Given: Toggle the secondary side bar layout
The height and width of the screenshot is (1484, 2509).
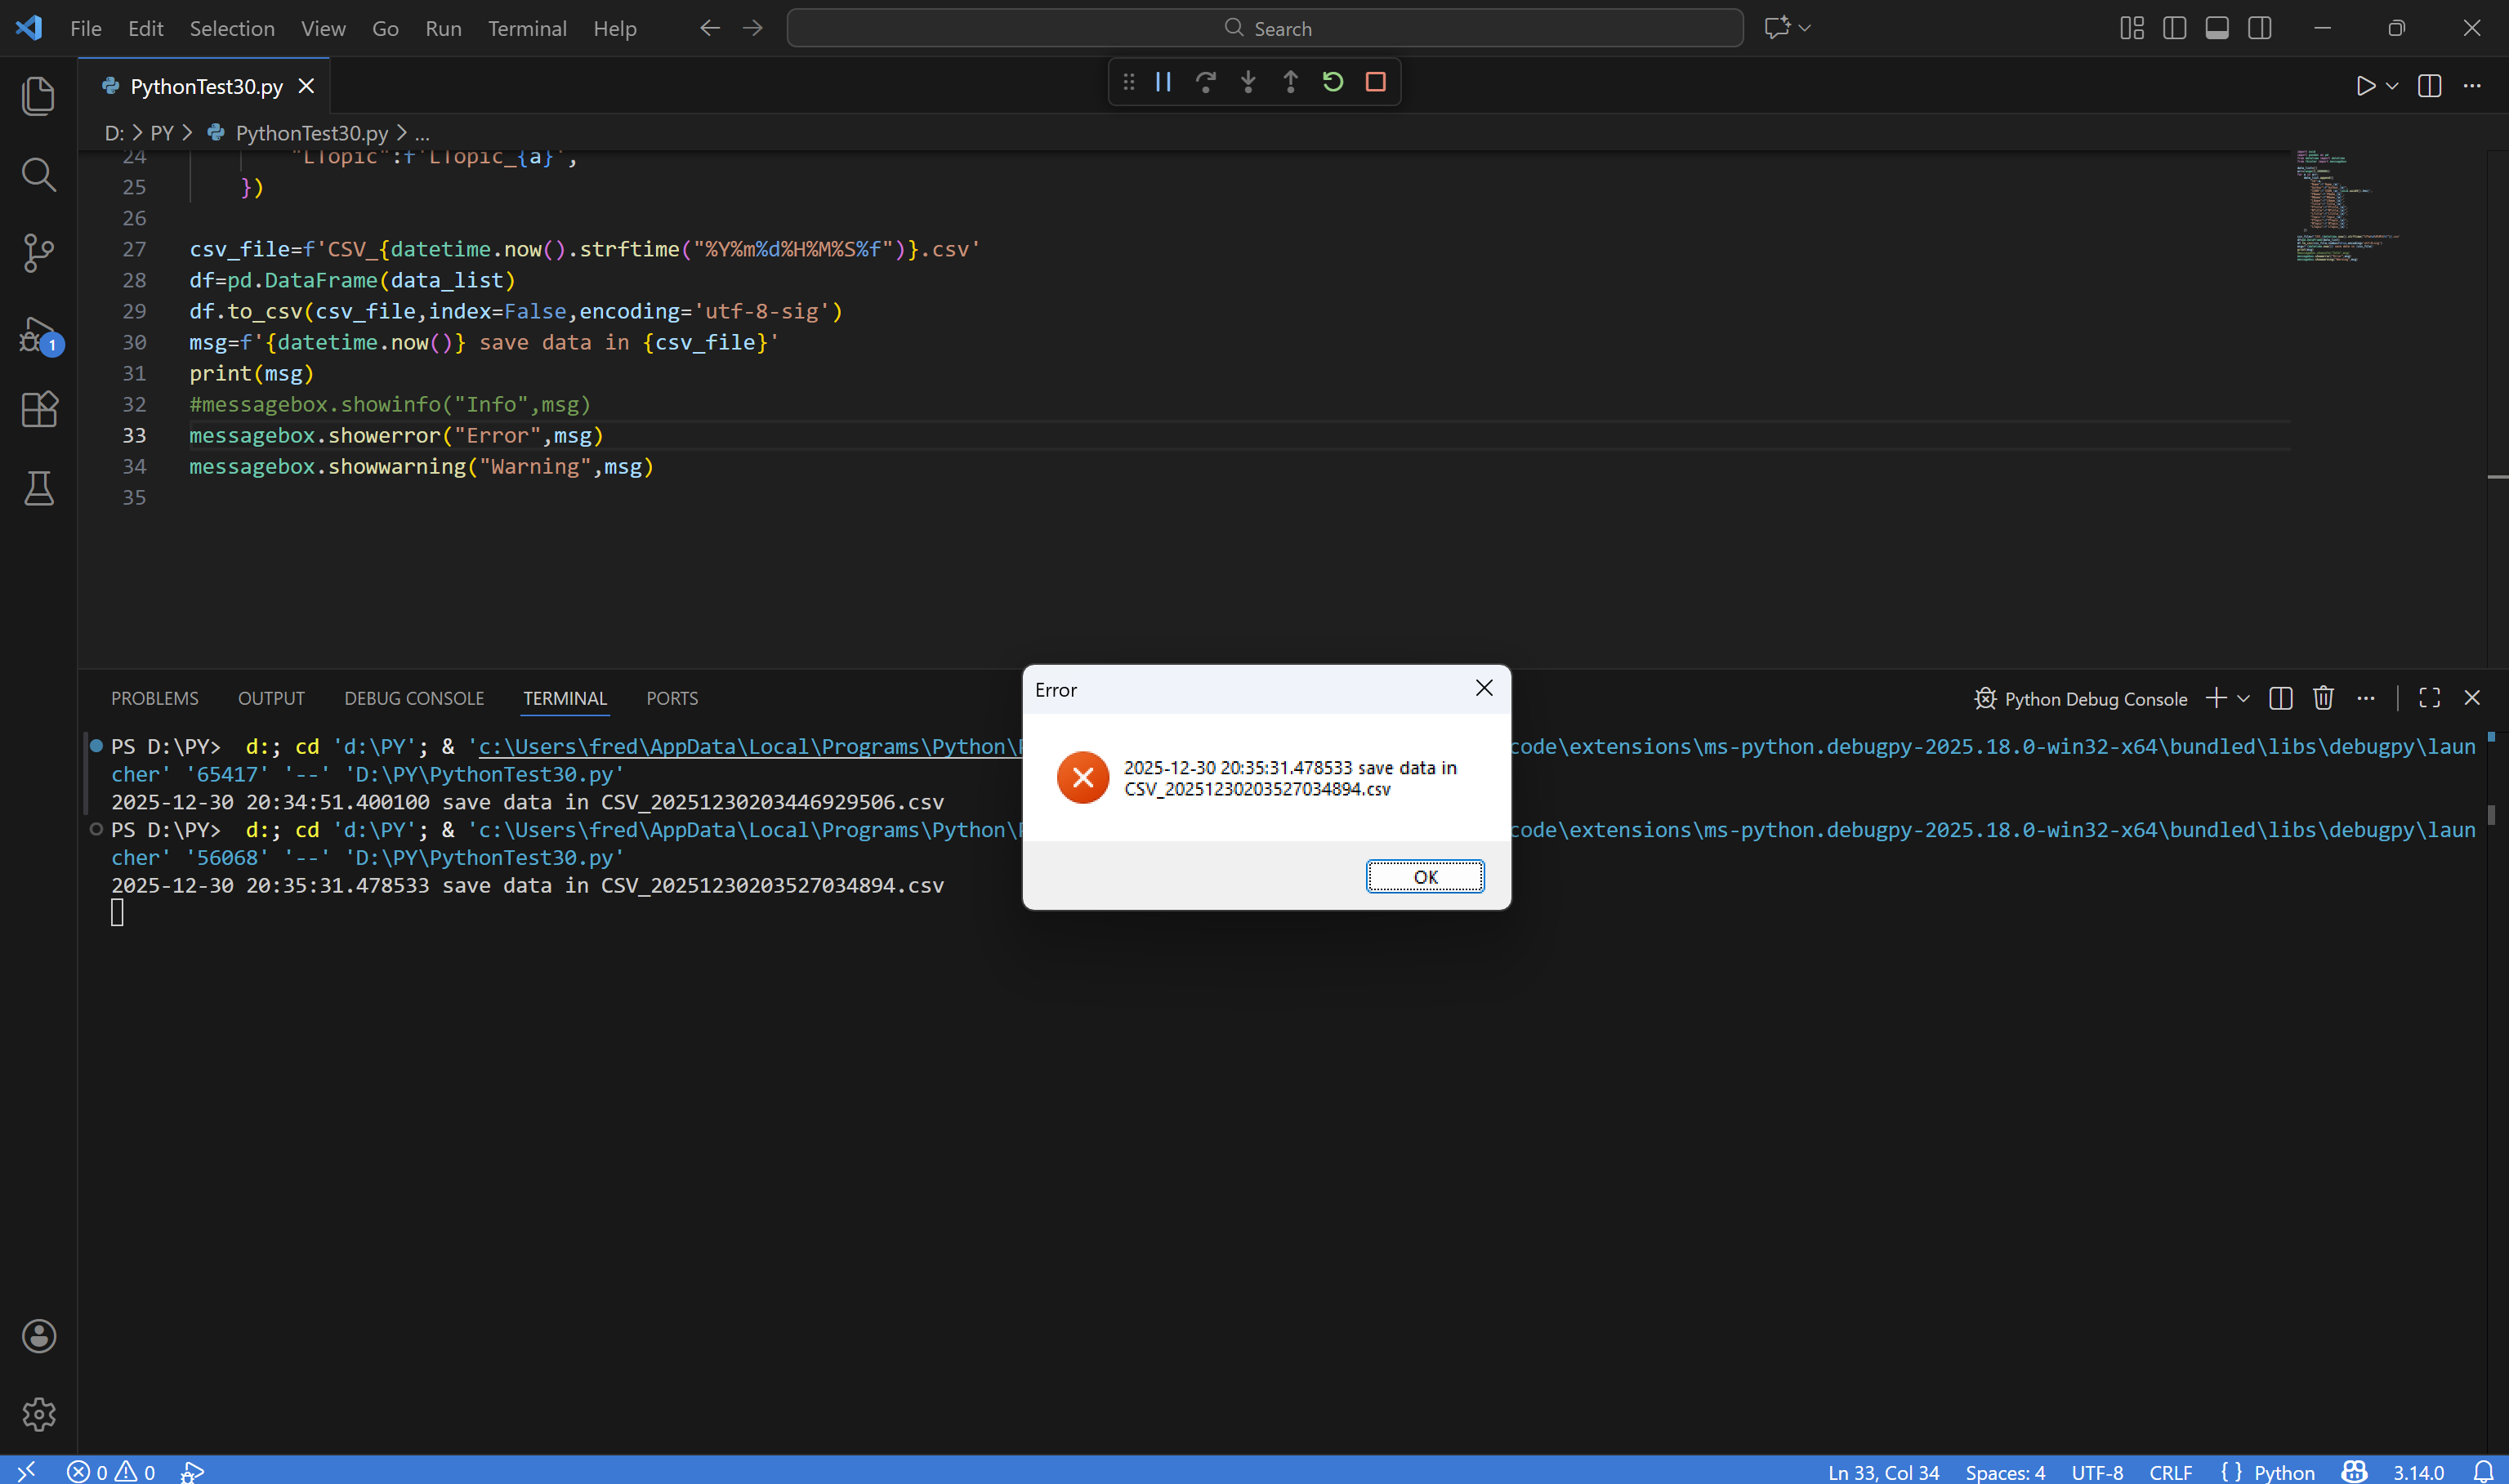Looking at the screenshot, I should (2259, 28).
